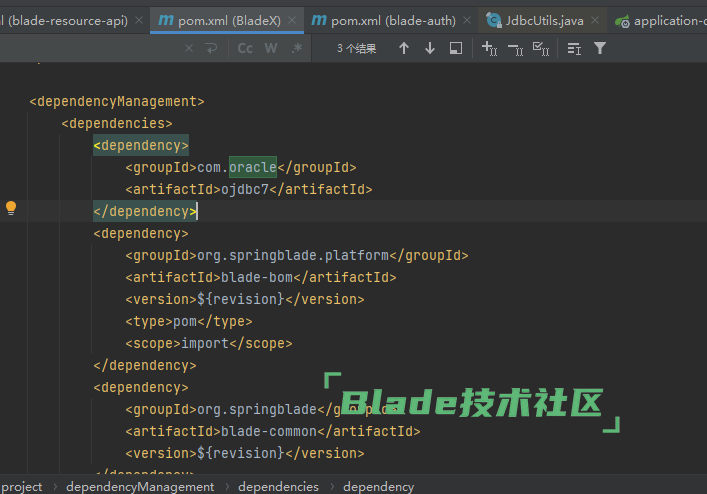Select all search occurrences
Viewport: 707px width, 494px height.
[541, 48]
